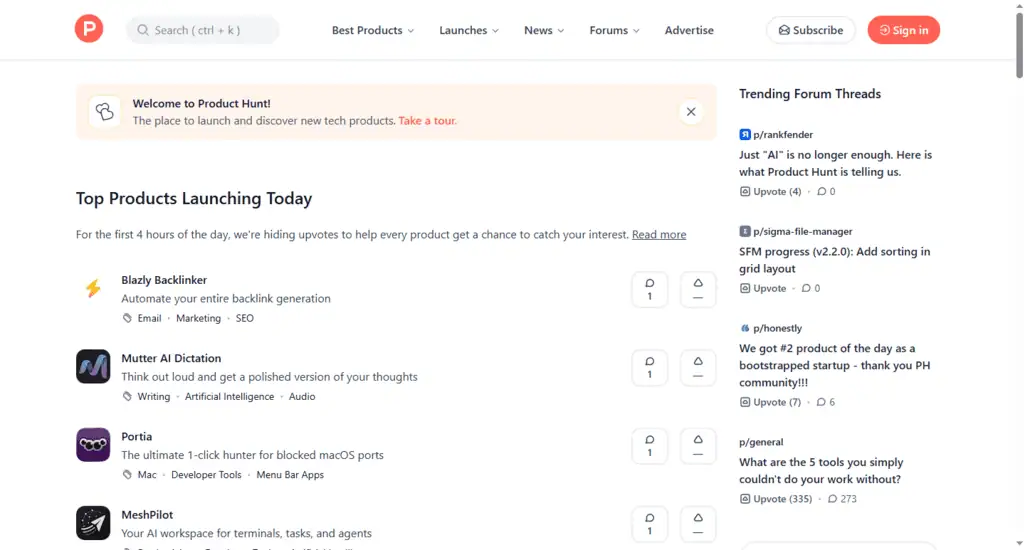The image size is (1024, 550).
Task: Upvote the honestly thread, Upvote (7)
Action: (771, 402)
